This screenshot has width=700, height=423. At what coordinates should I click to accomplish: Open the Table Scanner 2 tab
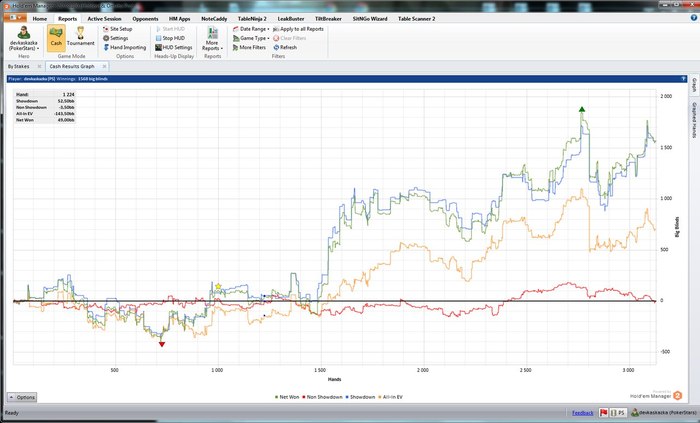point(417,19)
